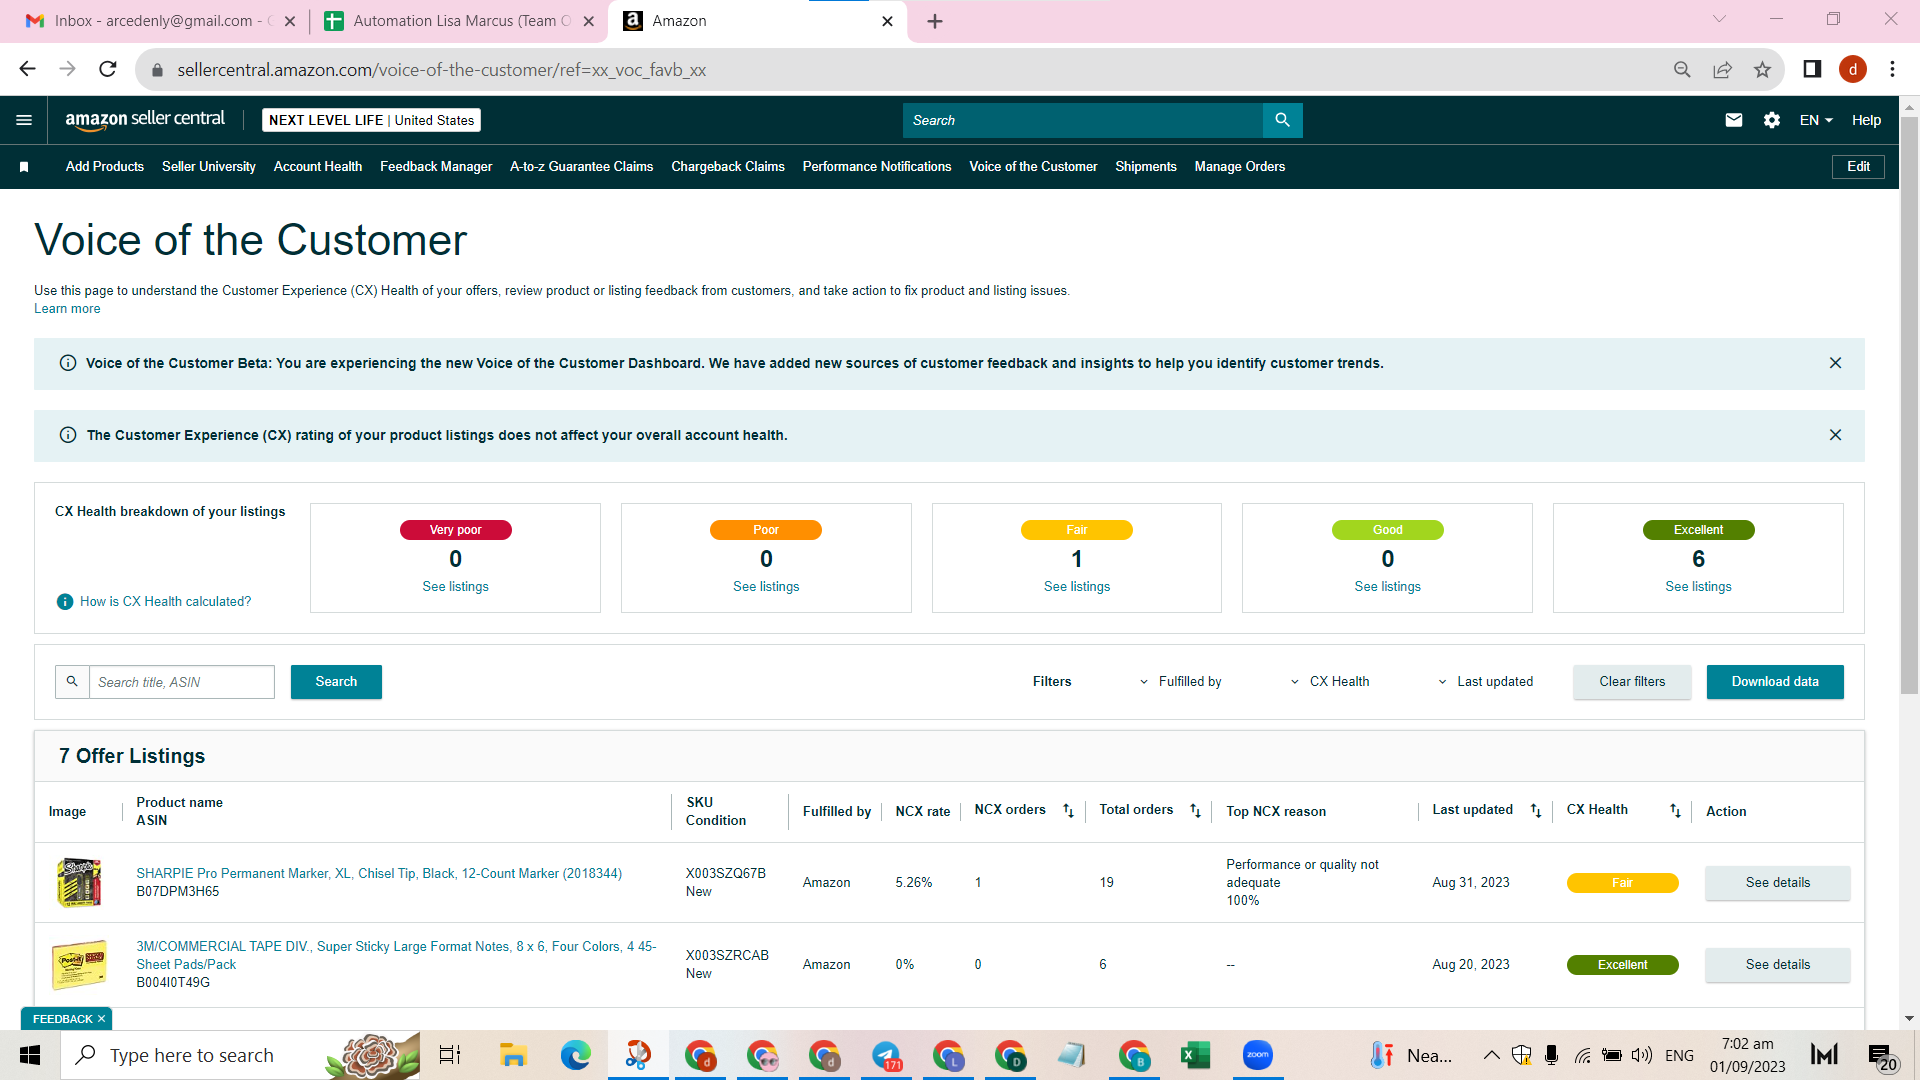Reload the page with the refresh icon
Image resolution: width=1920 pixels, height=1080 pixels.
tap(108, 69)
